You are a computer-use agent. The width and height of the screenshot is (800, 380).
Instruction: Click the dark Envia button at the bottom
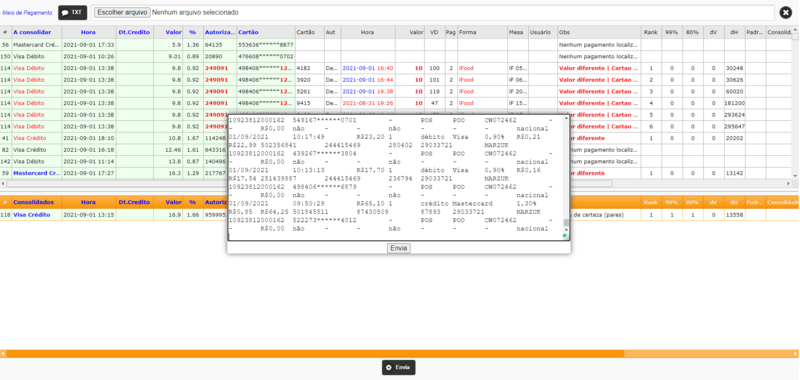pos(398,367)
